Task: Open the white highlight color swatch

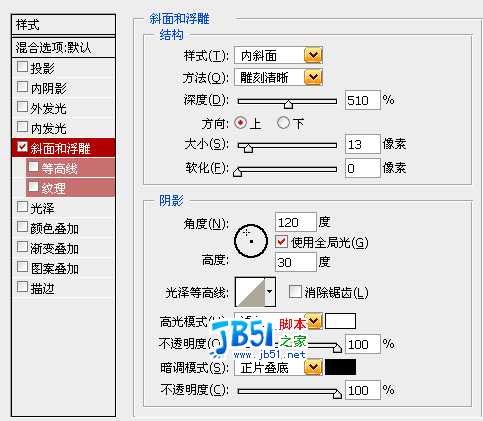Action: click(x=340, y=321)
